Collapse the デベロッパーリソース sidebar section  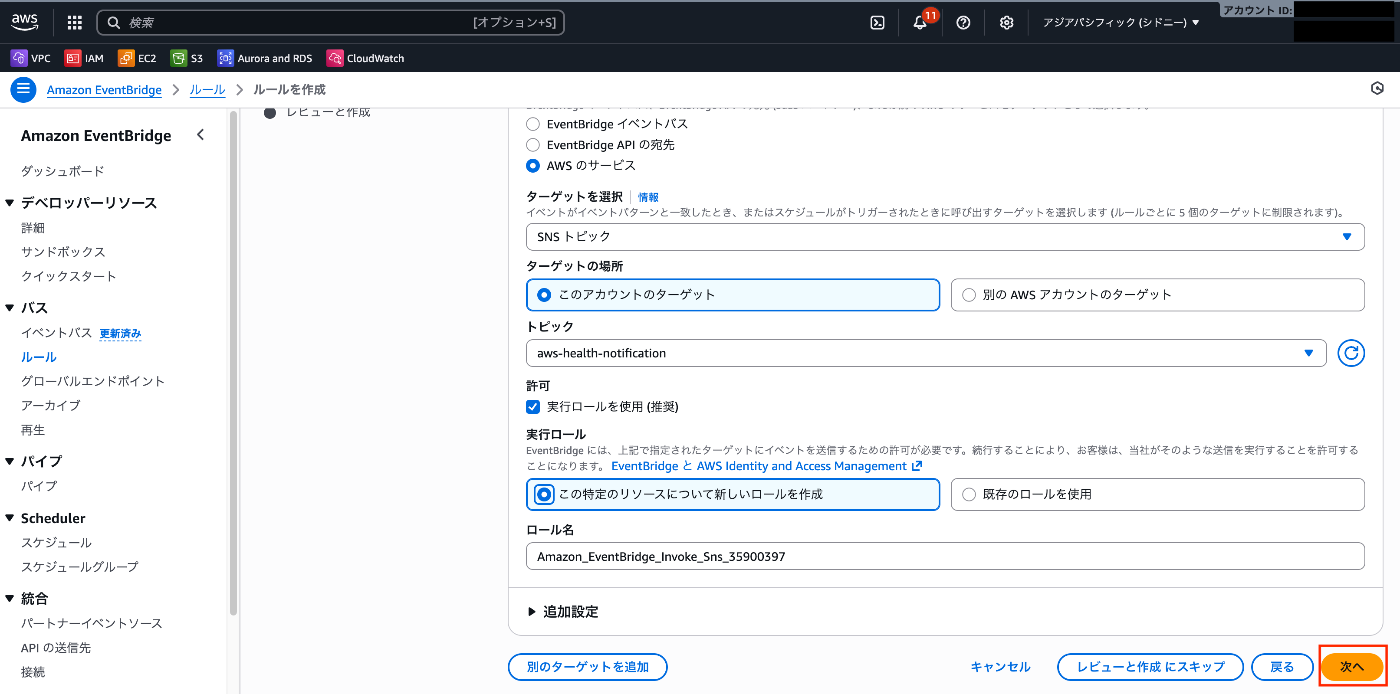click(x=10, y=203)
